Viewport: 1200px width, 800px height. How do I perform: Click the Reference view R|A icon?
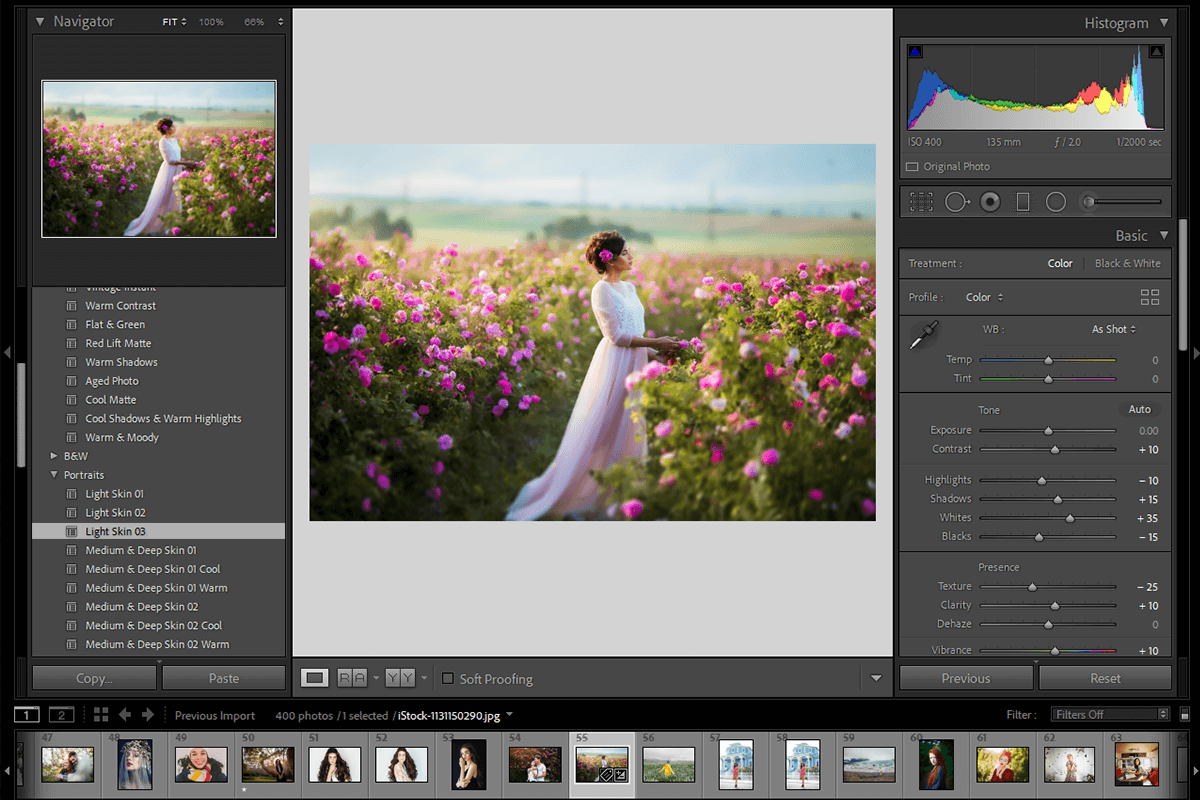(x=352, y=678)
